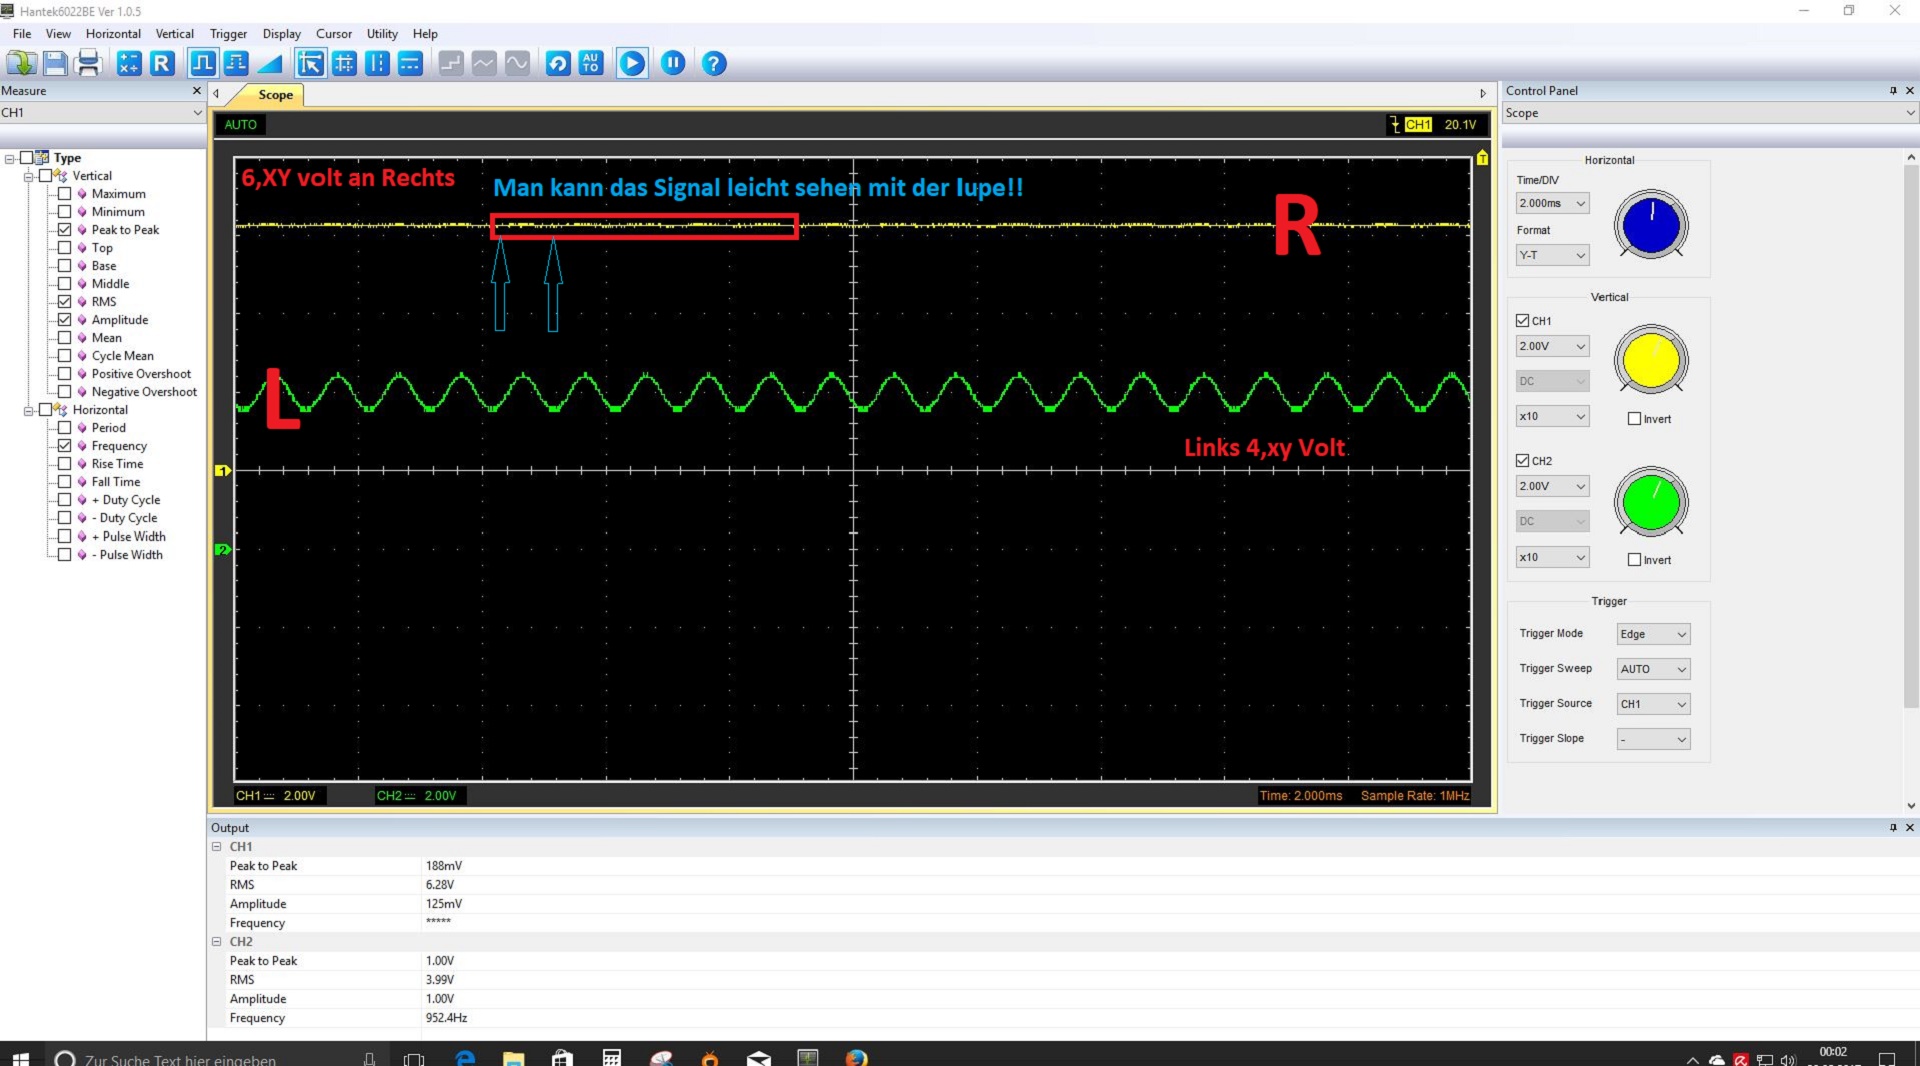Open the Trigger Source dropdown

[1653, 704]
